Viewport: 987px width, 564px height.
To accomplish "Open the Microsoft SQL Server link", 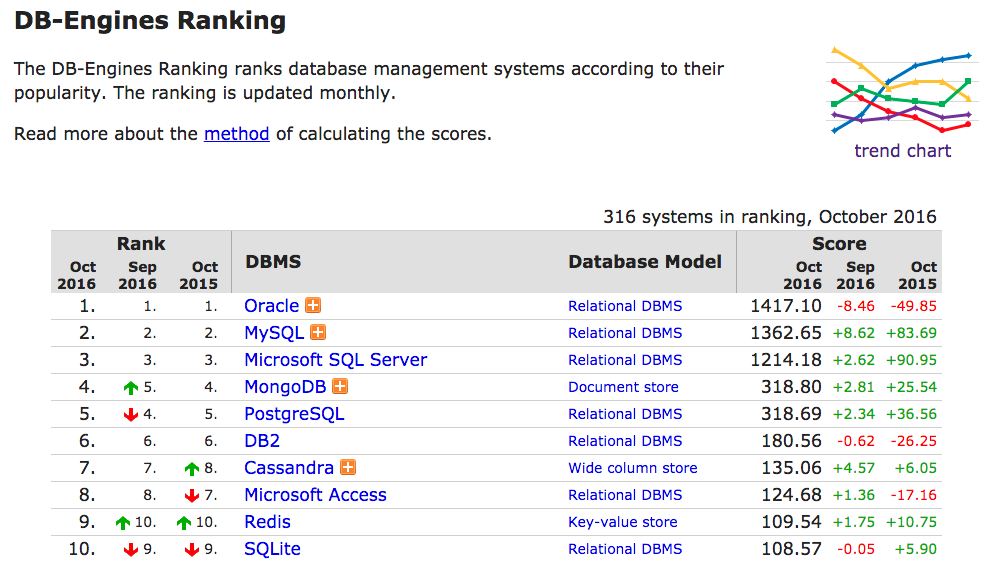I will (336, 359).
